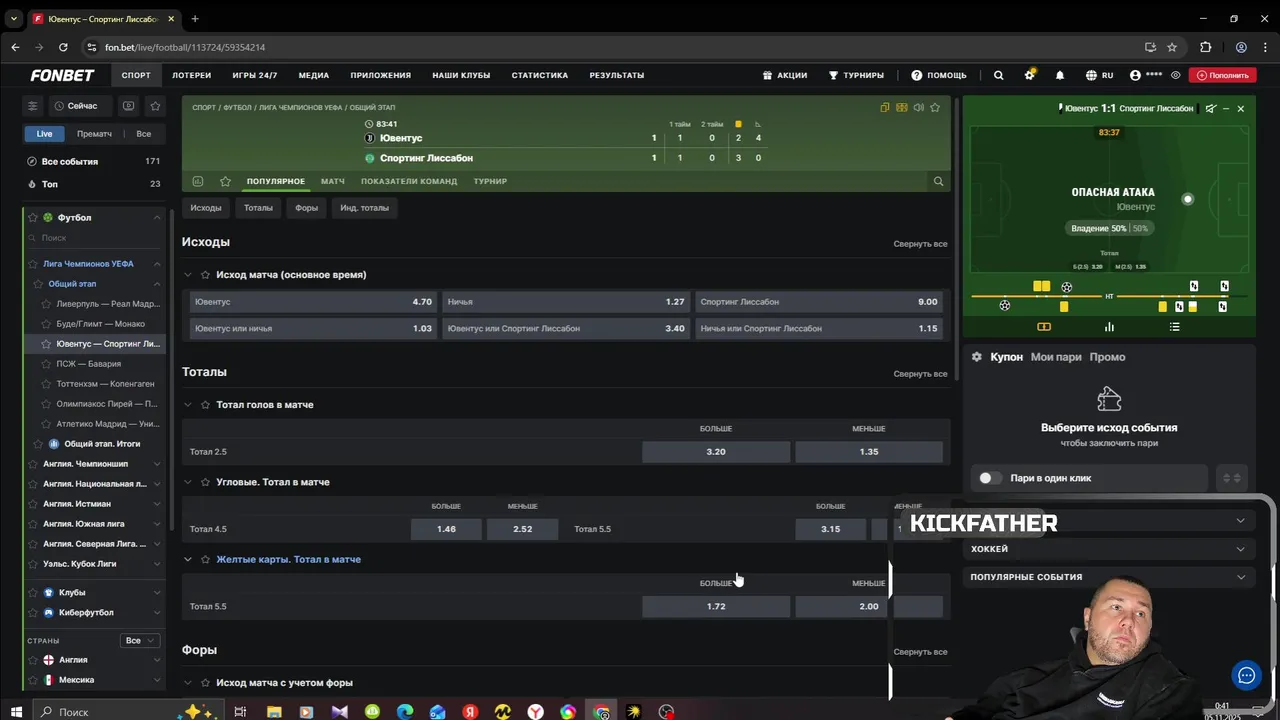Open match statistics icon beside Популярное
Screen dimensions: 1280x720
pos(198,181)
